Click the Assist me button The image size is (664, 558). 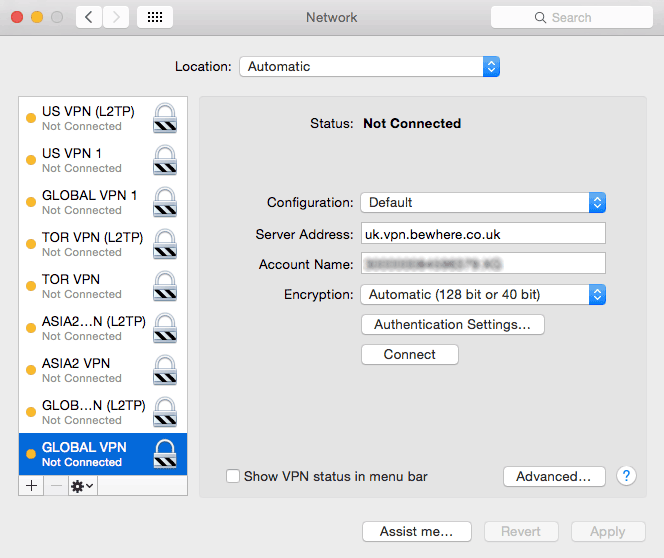(x=417, y=531)
